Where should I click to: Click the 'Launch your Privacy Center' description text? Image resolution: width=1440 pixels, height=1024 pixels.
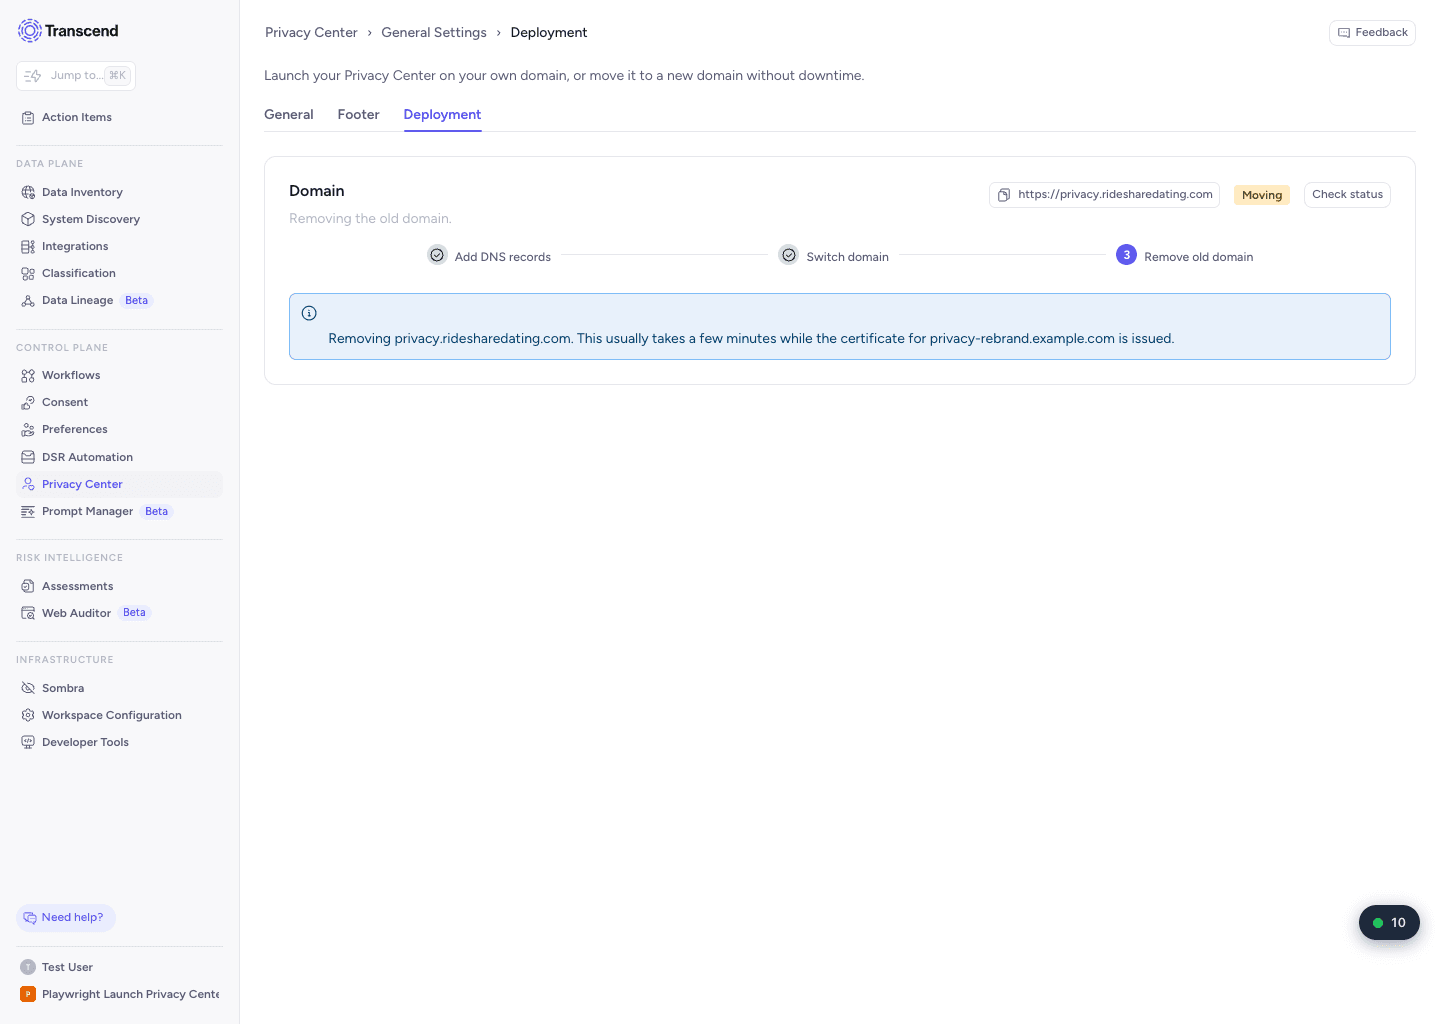564,76
